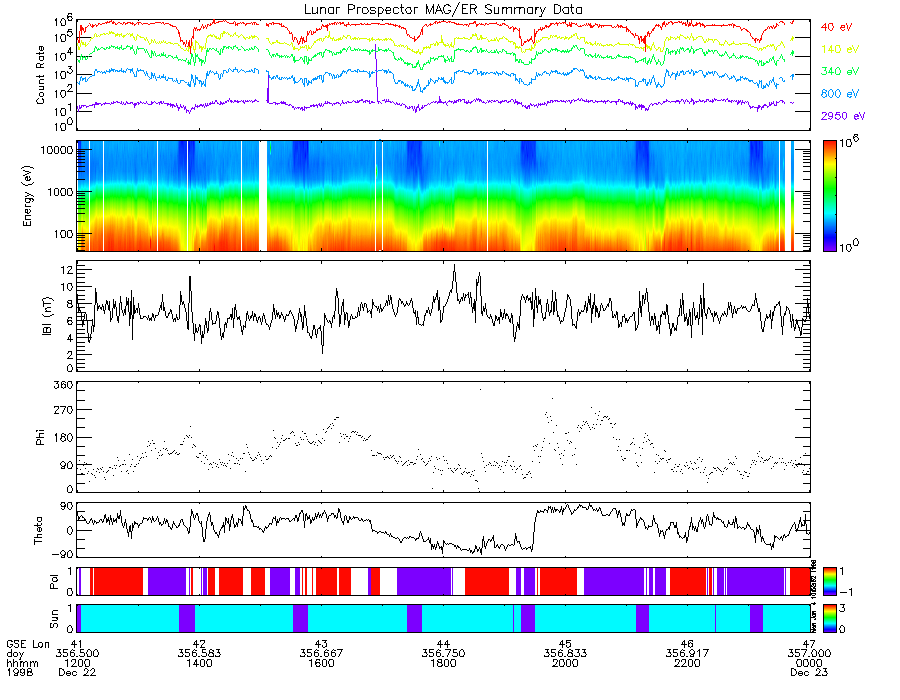Click the Energy (eV) axis label
Screen dimensions: 900x700
click(28, 196)
